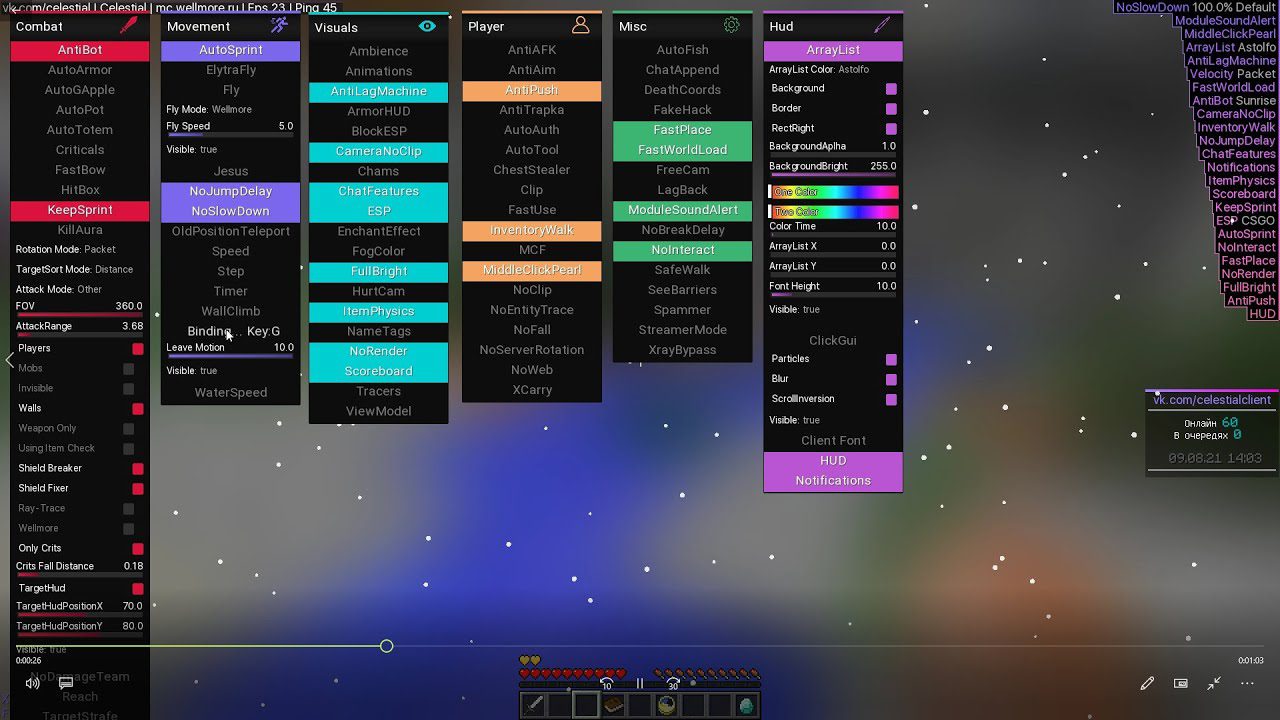Viewport: 1280px width, 720px height.
Task: Click the Visuals category header
Action: pos(378,27)
